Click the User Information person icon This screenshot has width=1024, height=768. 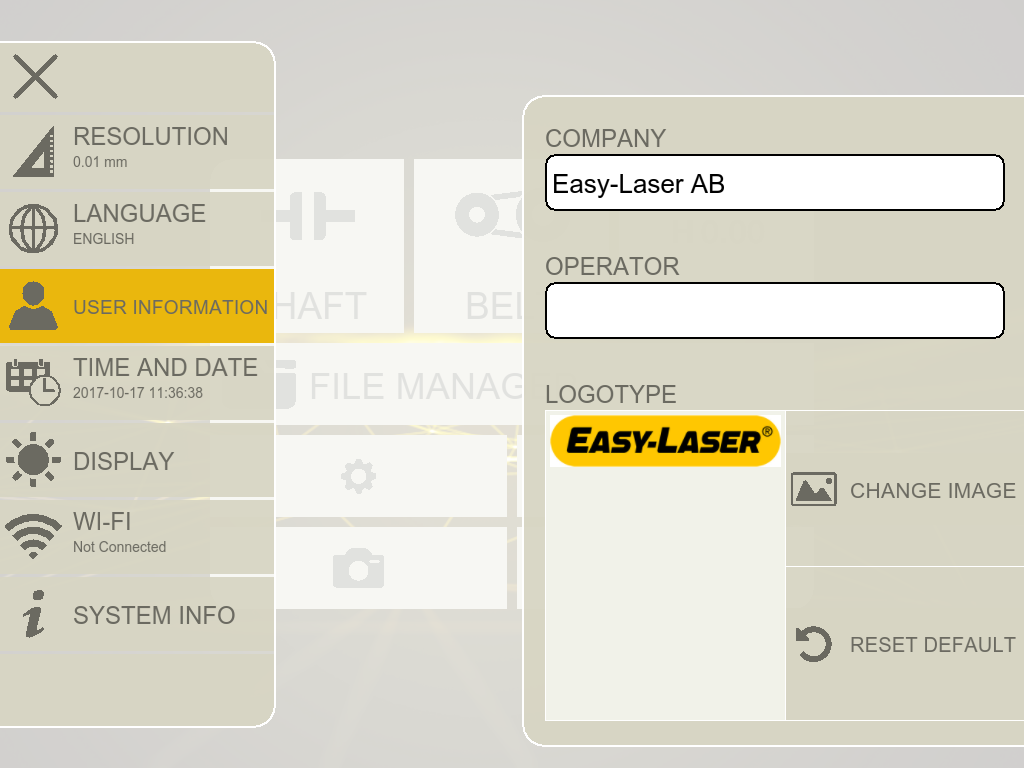point(33,306)
